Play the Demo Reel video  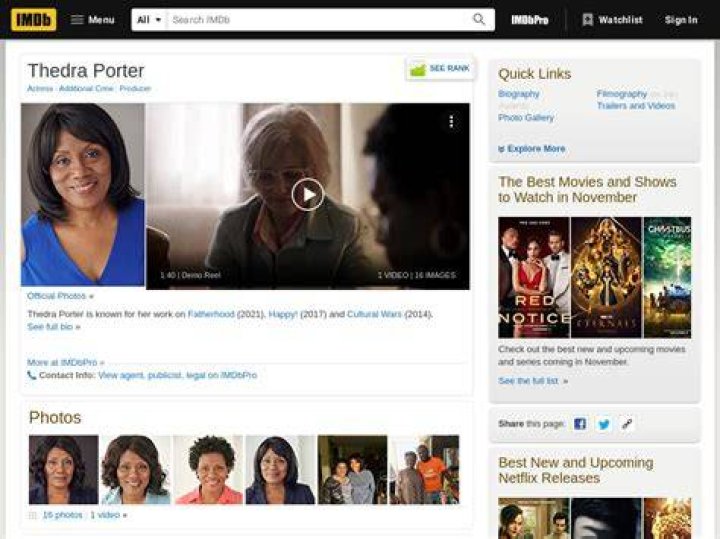[x=308, y=195]
